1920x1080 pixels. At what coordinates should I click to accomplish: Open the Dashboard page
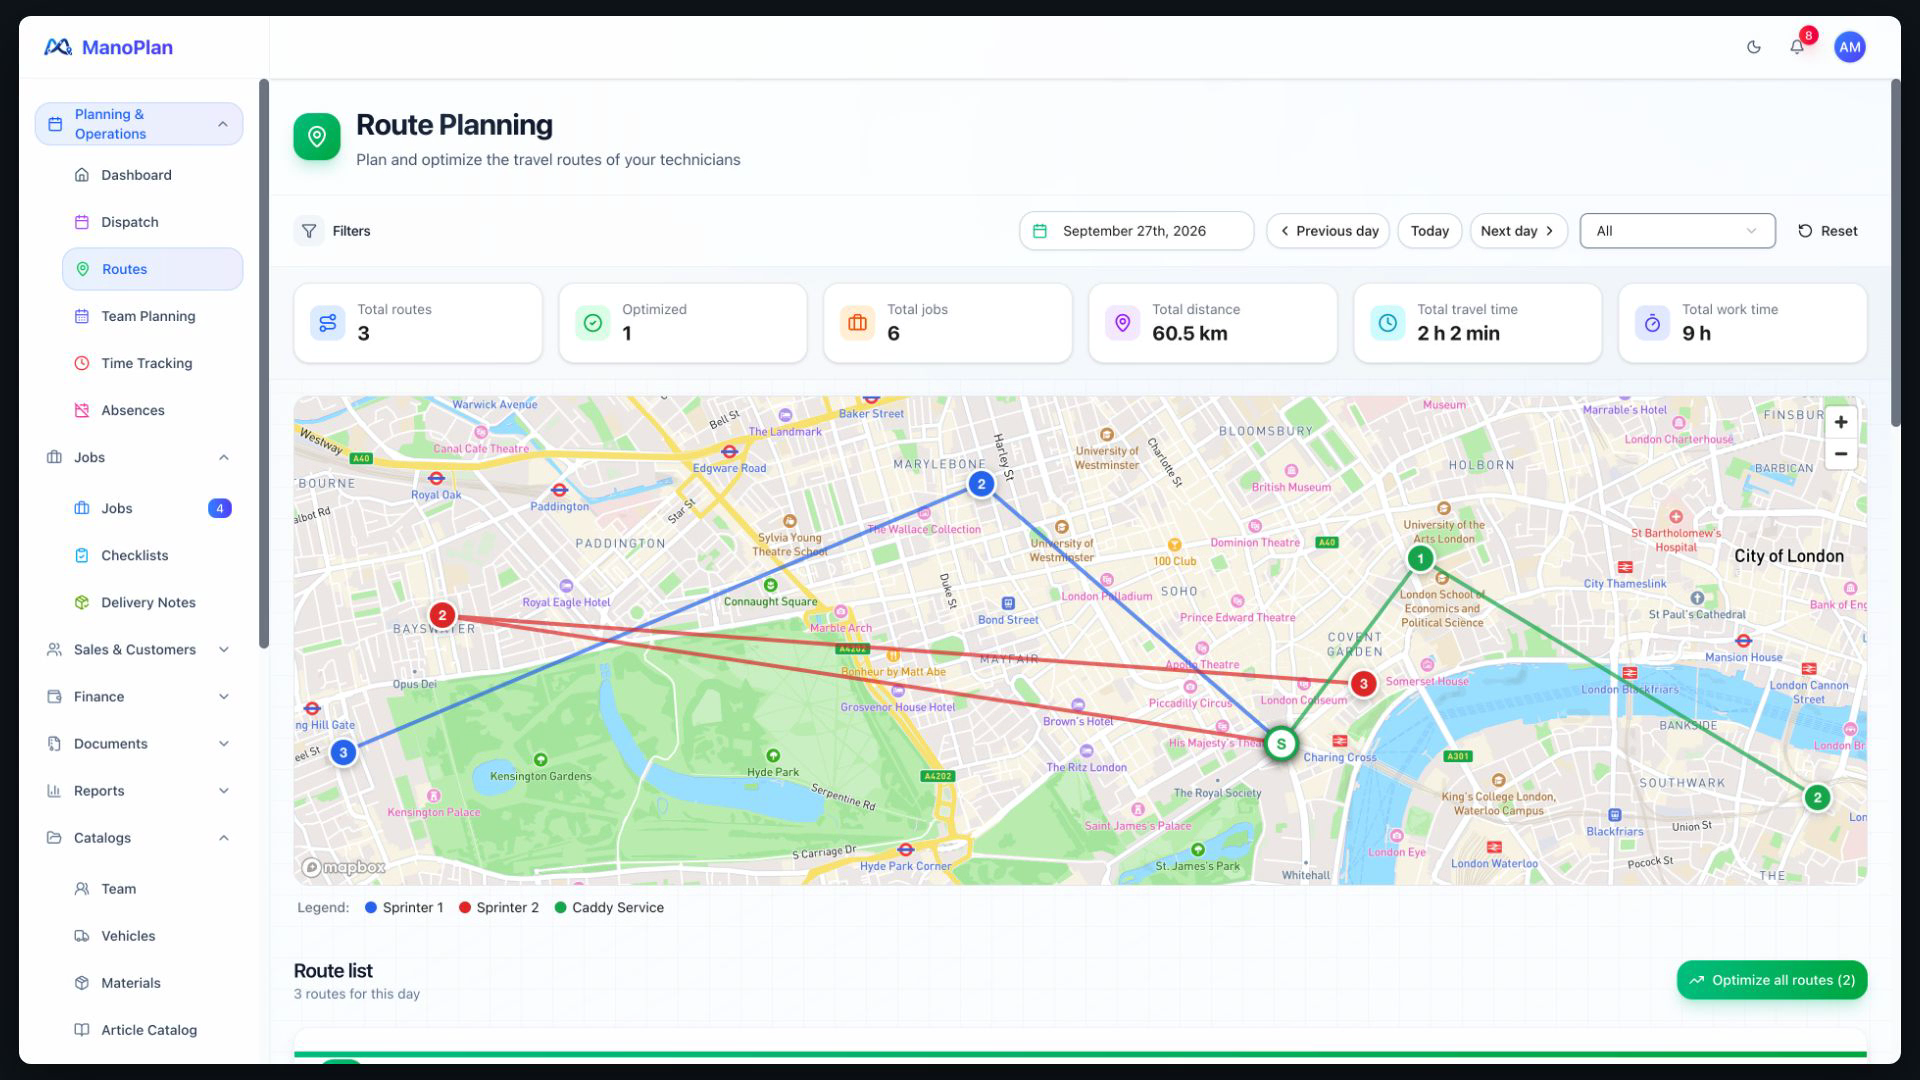tap(152, 175)
